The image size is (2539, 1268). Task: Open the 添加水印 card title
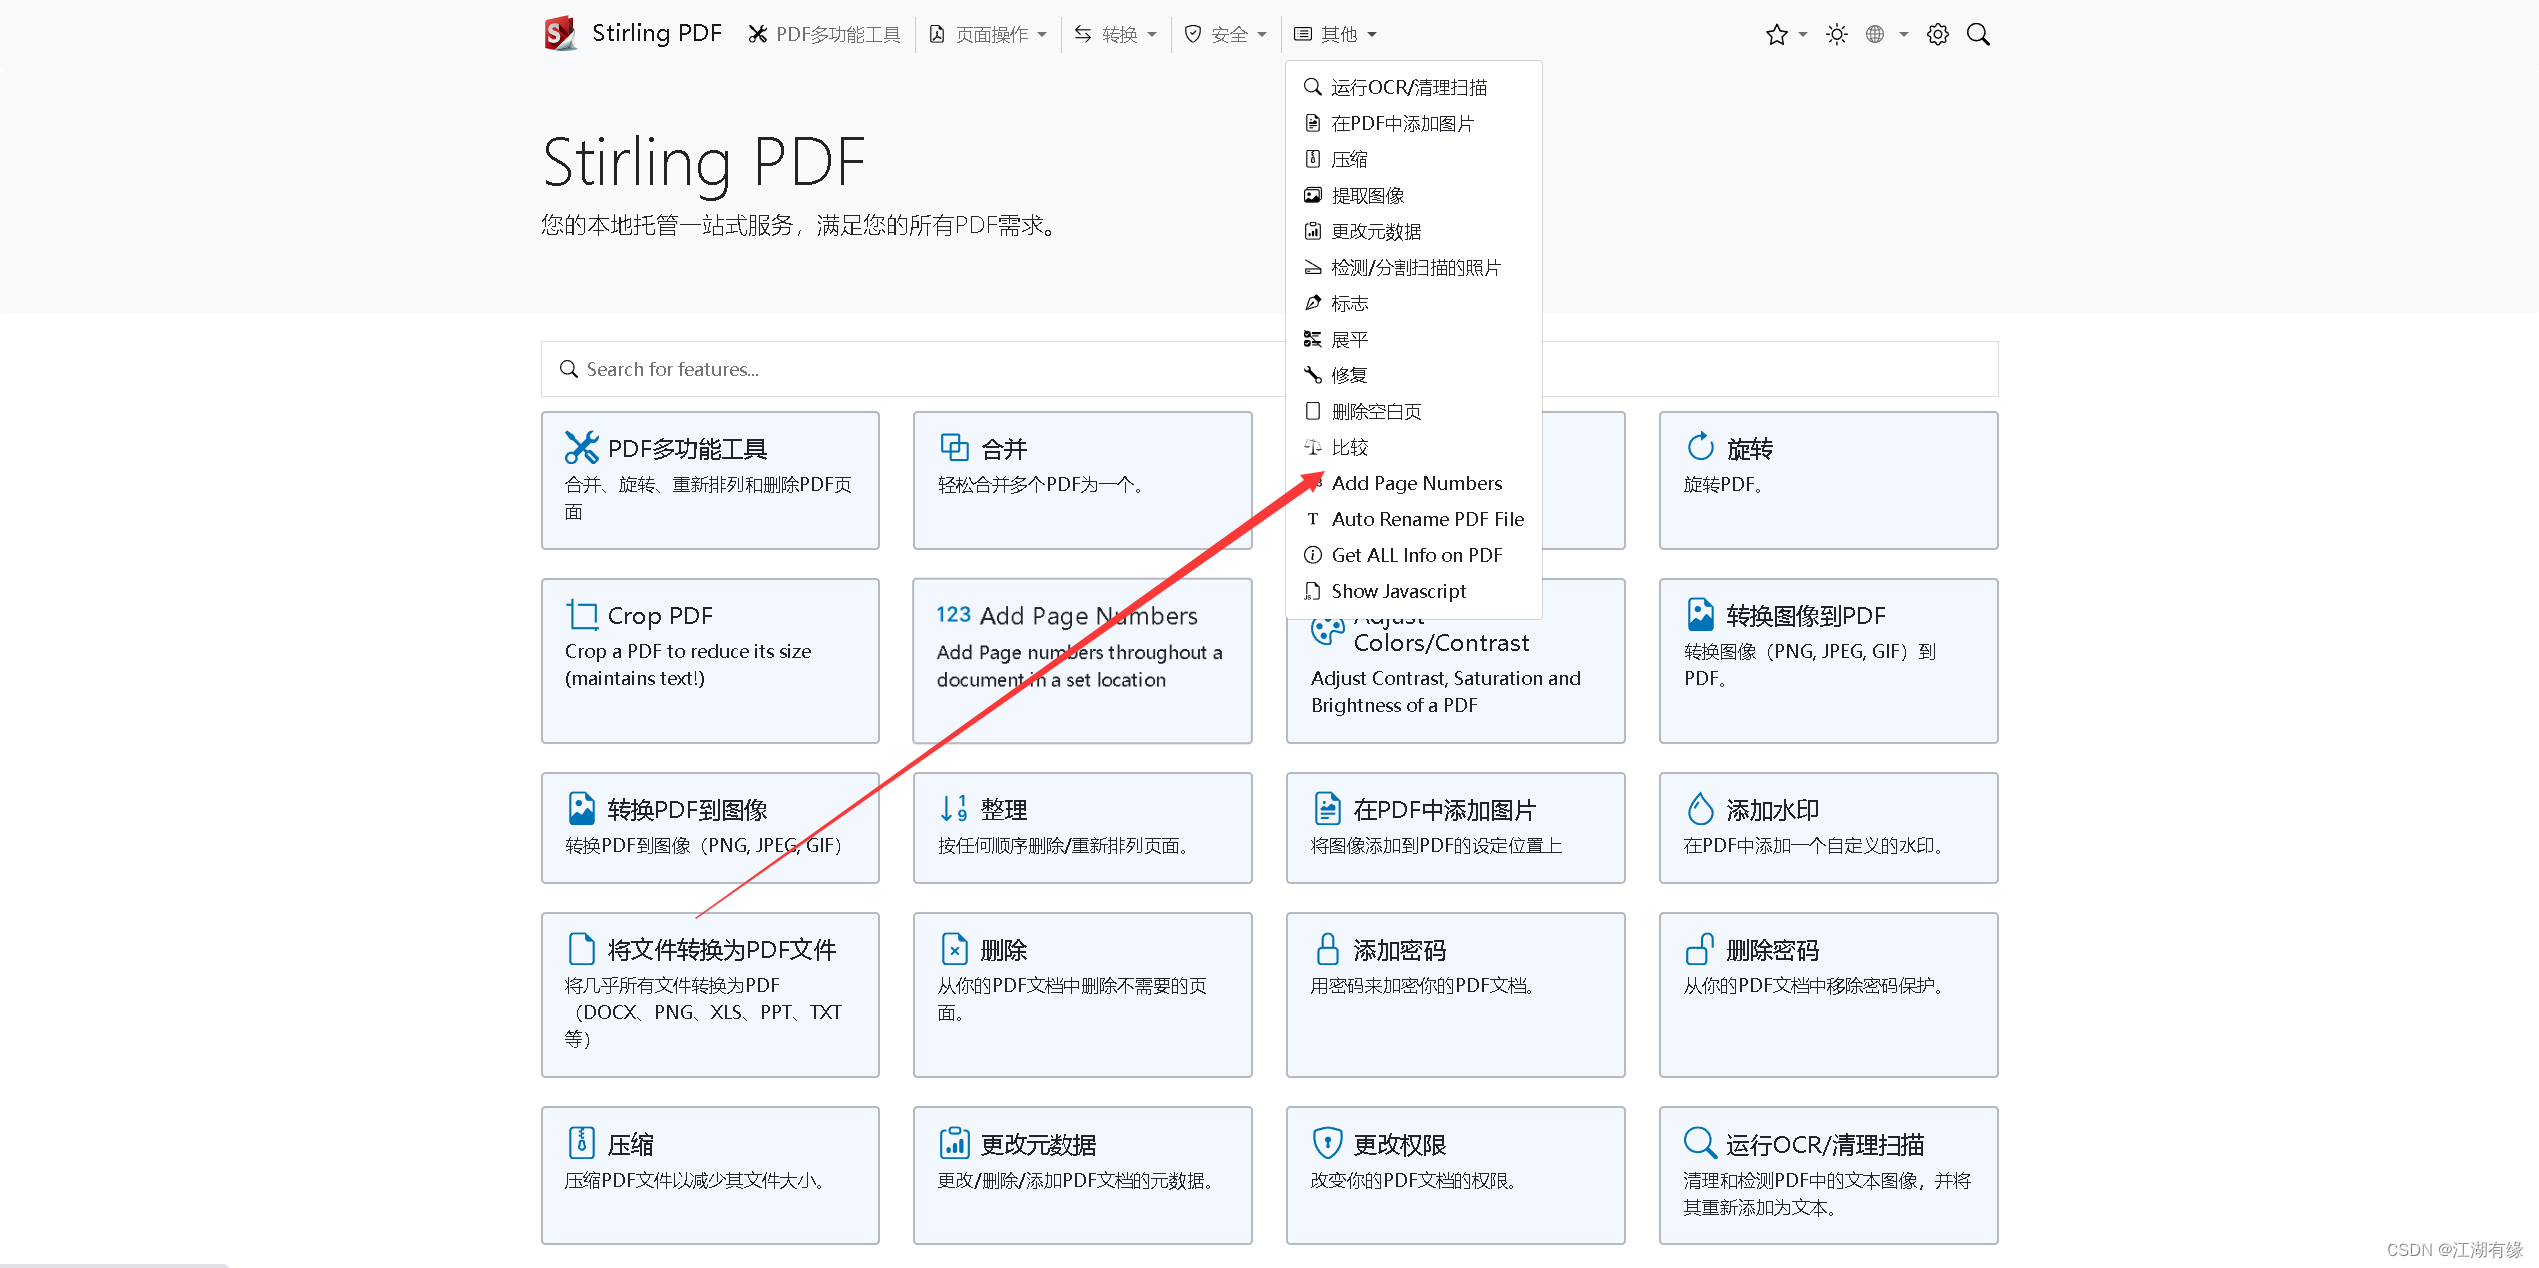(1772, 810)
